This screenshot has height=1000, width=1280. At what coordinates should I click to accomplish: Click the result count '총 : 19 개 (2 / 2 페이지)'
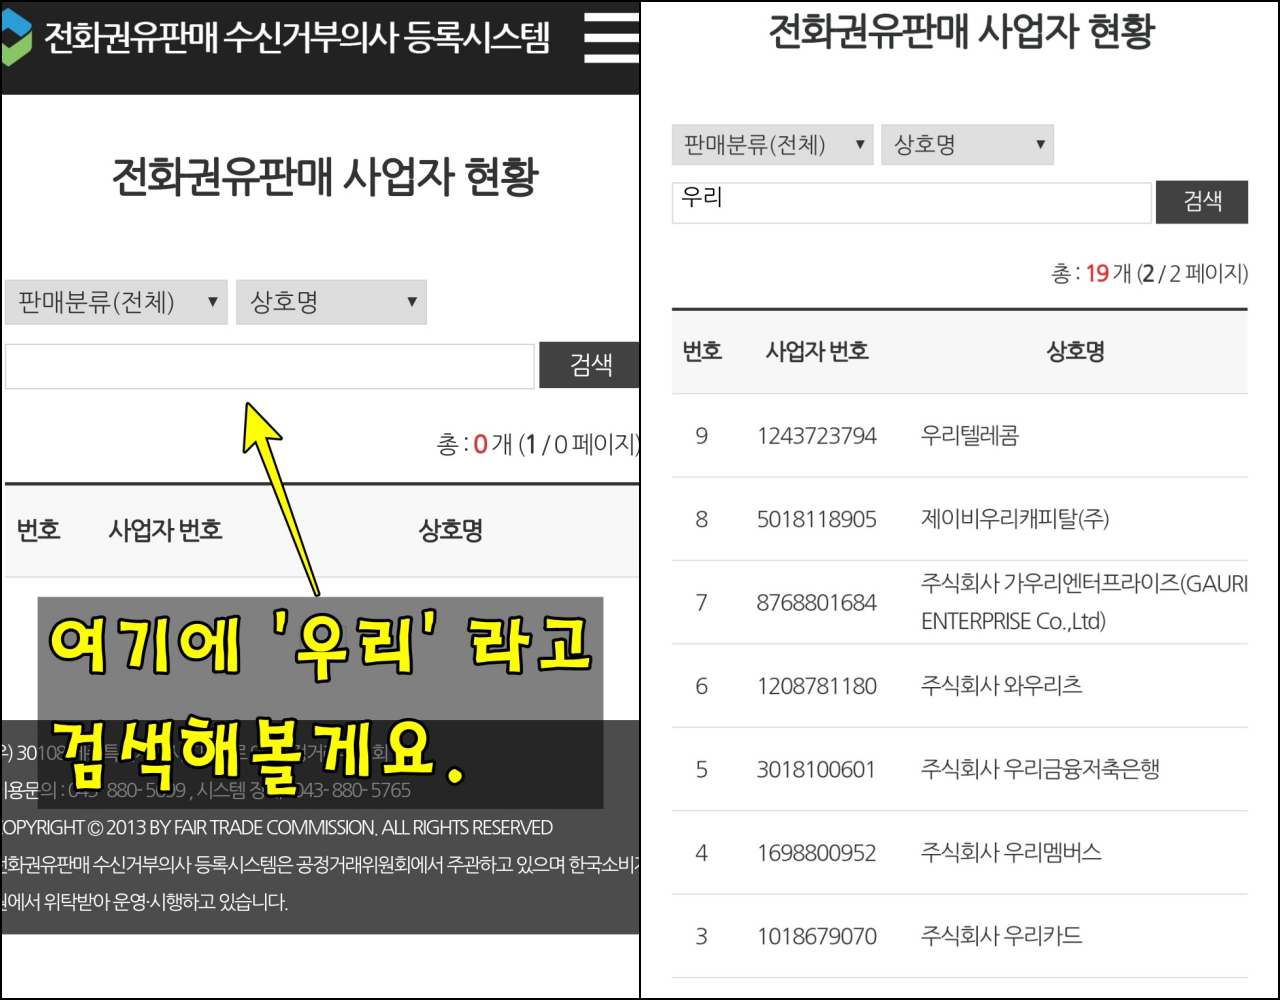pyautogui.click(x=1149, y=273)
